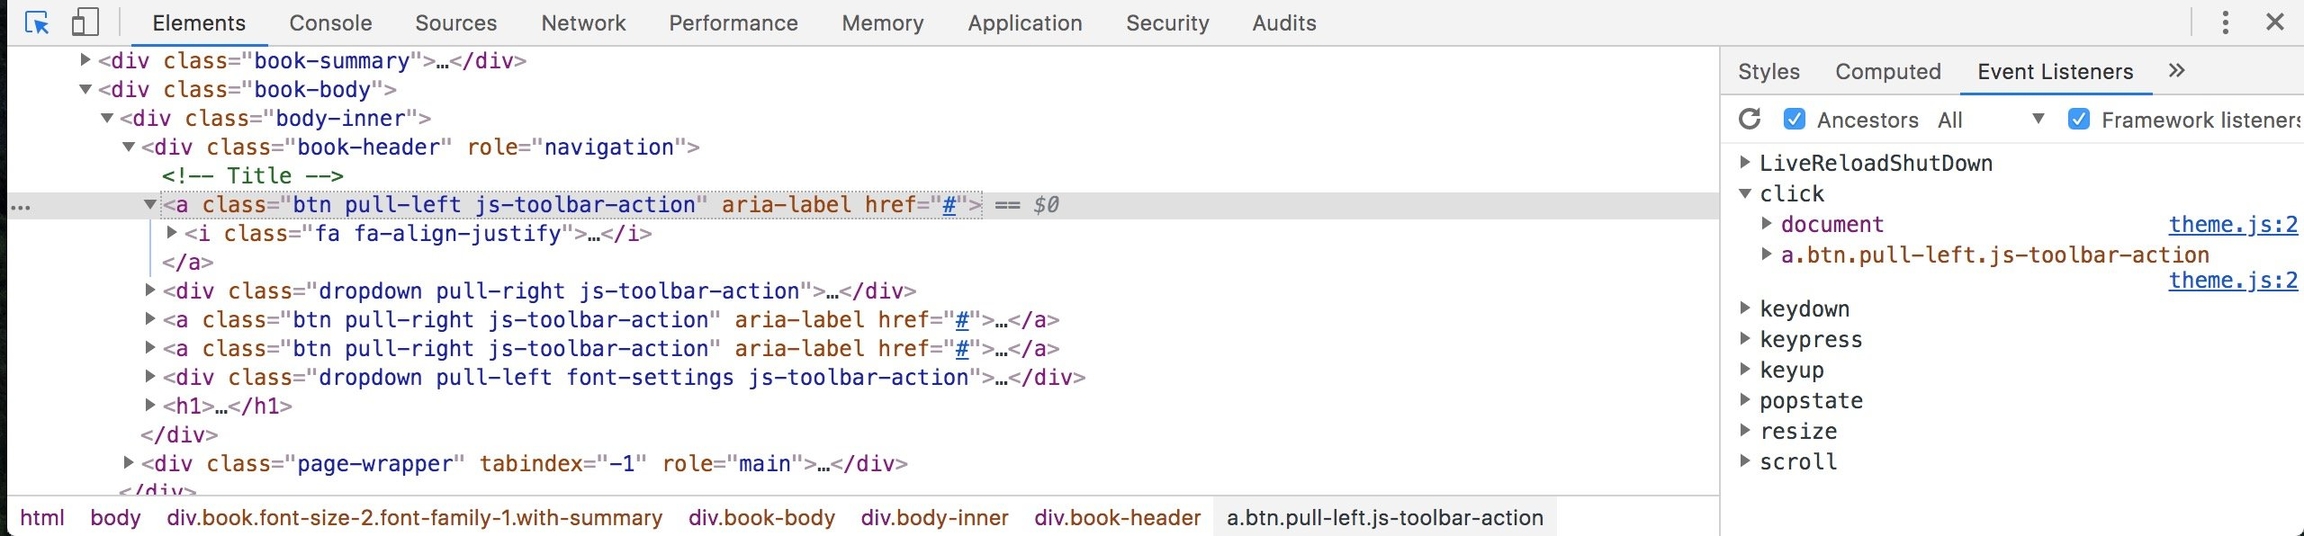Click the refresh event listeners icon
2304x536 pixels.
click(x=1749, y=119)
